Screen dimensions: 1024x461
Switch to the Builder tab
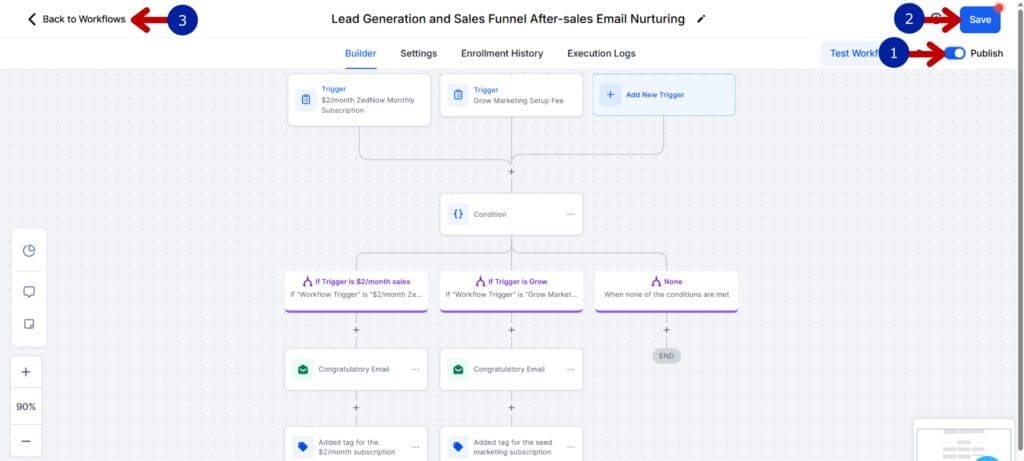360,54
